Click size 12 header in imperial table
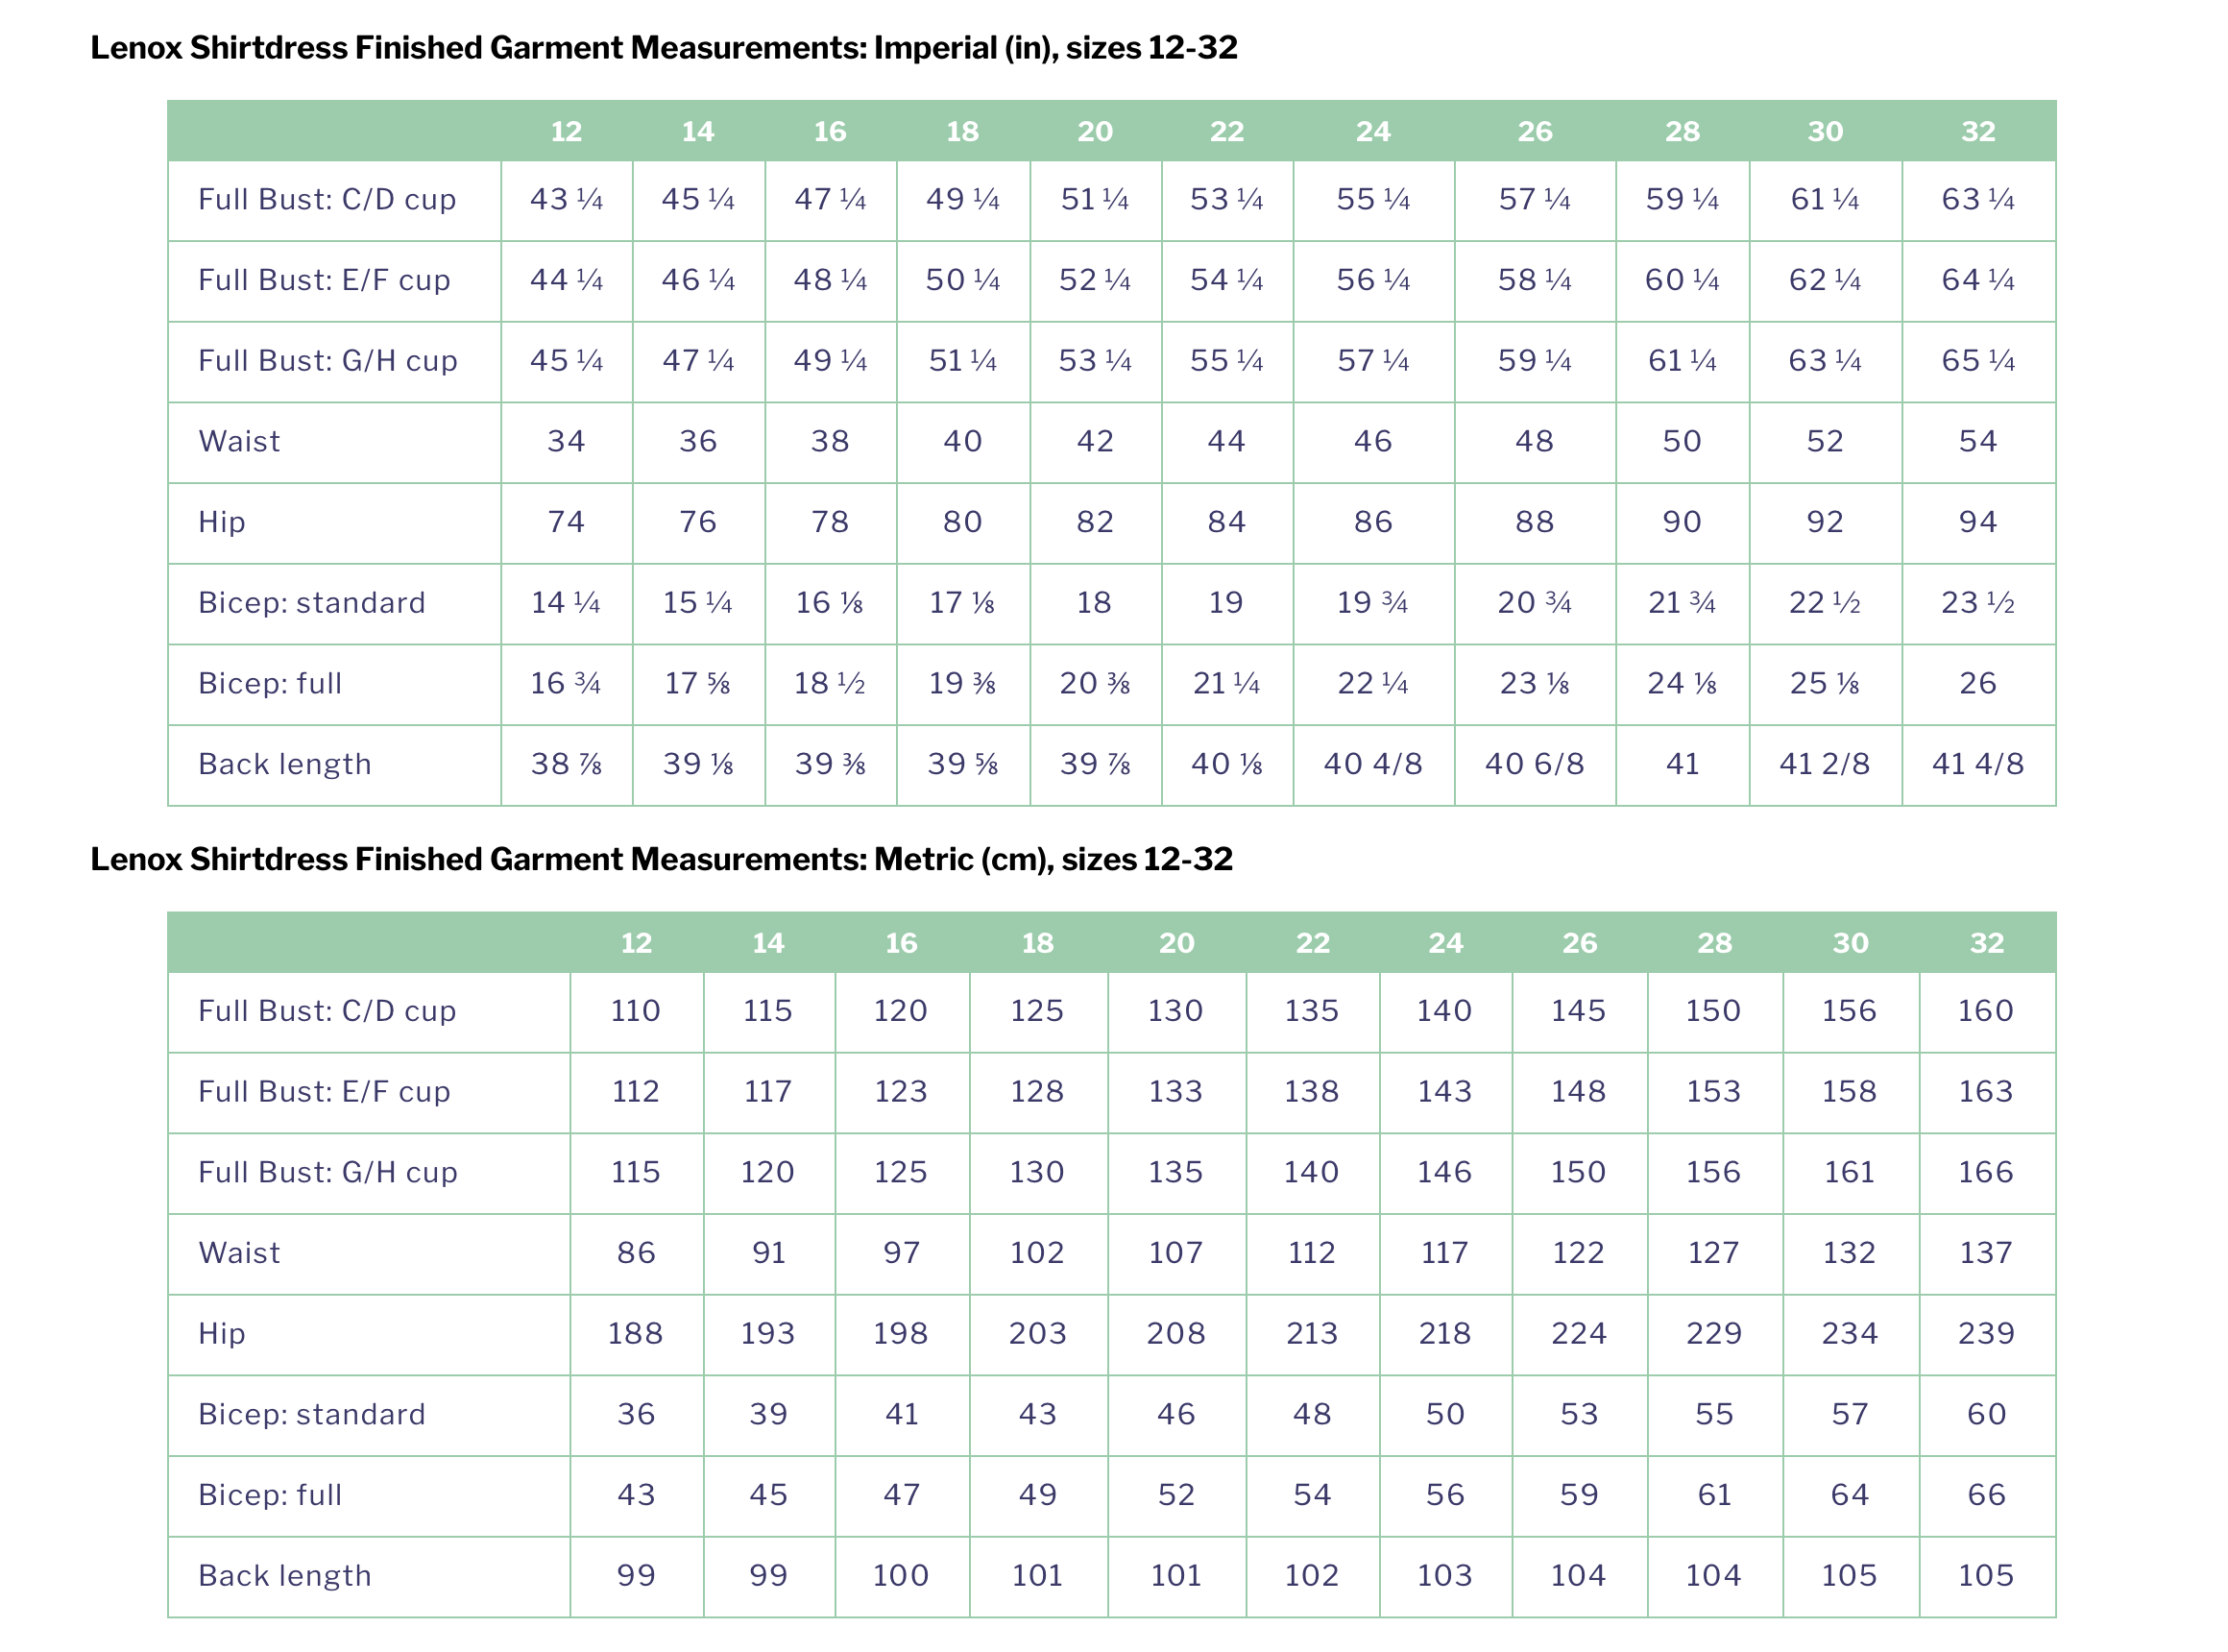 (x=566, y=131)
